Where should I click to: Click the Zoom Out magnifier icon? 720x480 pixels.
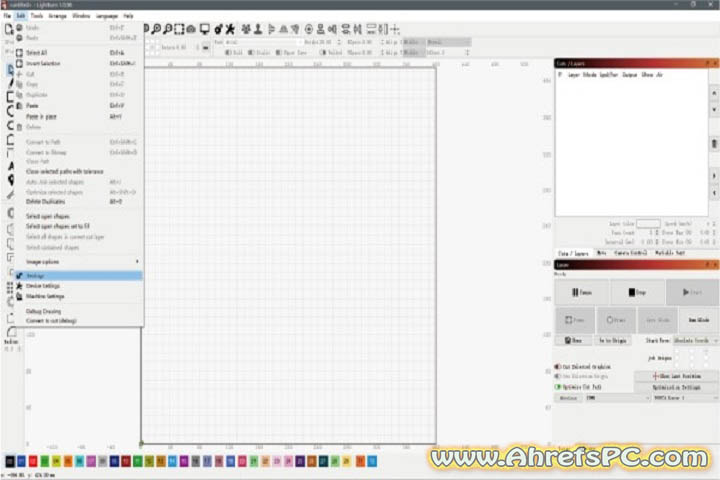168,29
